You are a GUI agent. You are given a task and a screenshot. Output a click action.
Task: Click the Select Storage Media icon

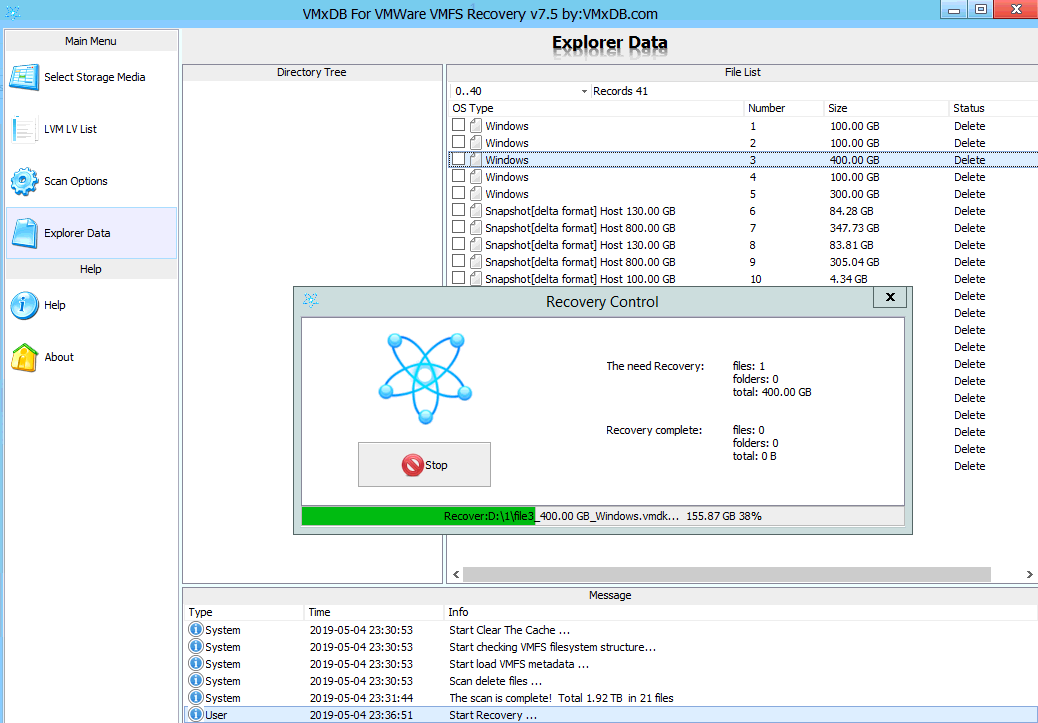click(24, 77)
